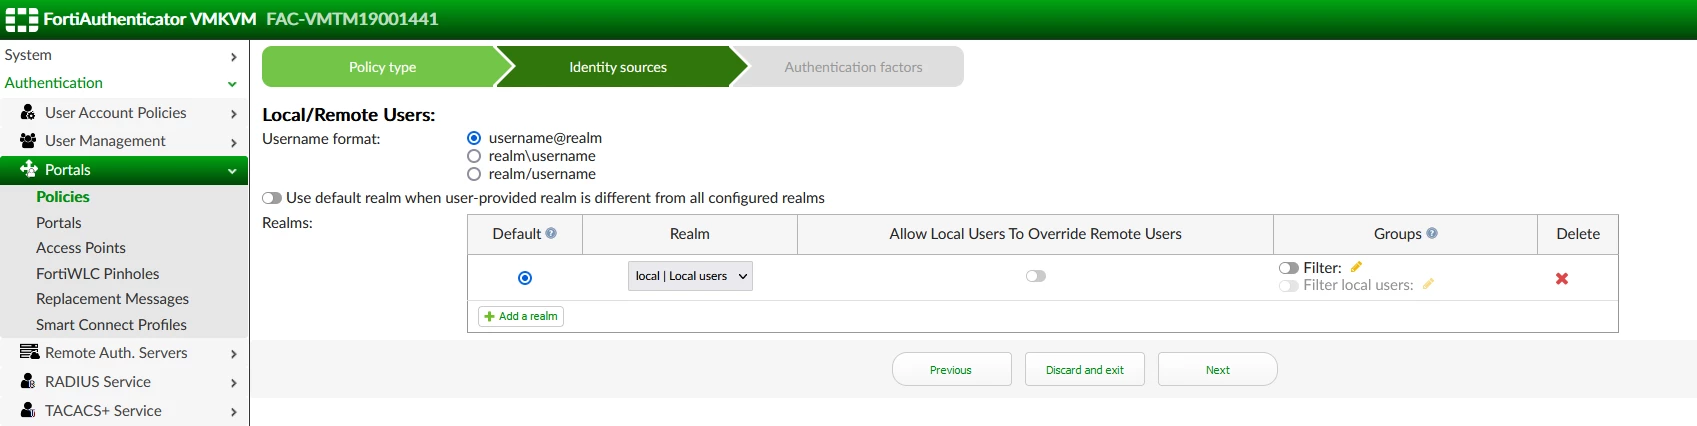
Task: Click the User Account Policies icon
Action: tap(28, 112)
